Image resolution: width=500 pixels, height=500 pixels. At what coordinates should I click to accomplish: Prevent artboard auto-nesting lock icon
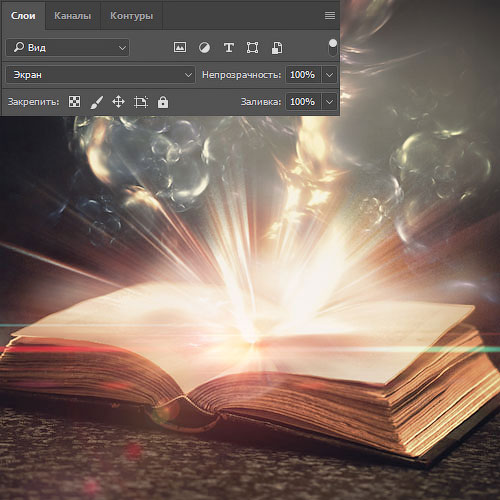click(141, 102)
